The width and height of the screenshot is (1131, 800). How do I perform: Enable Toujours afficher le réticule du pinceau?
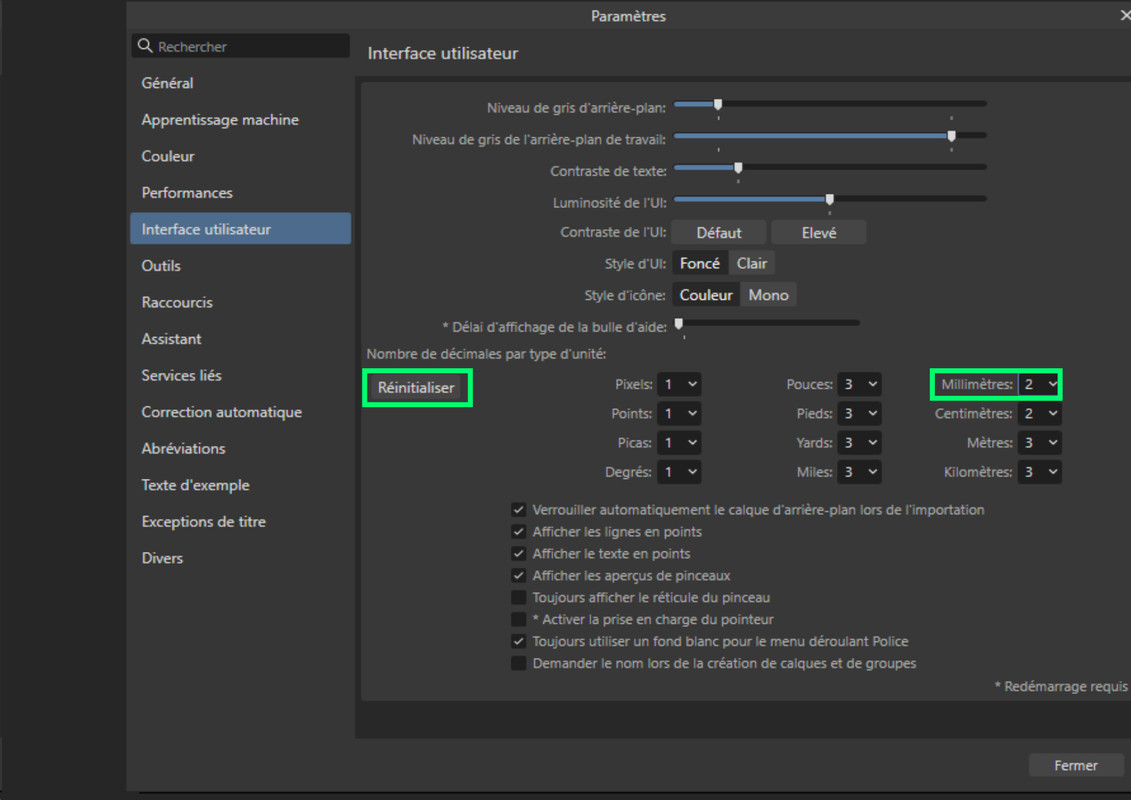(518, 597)
